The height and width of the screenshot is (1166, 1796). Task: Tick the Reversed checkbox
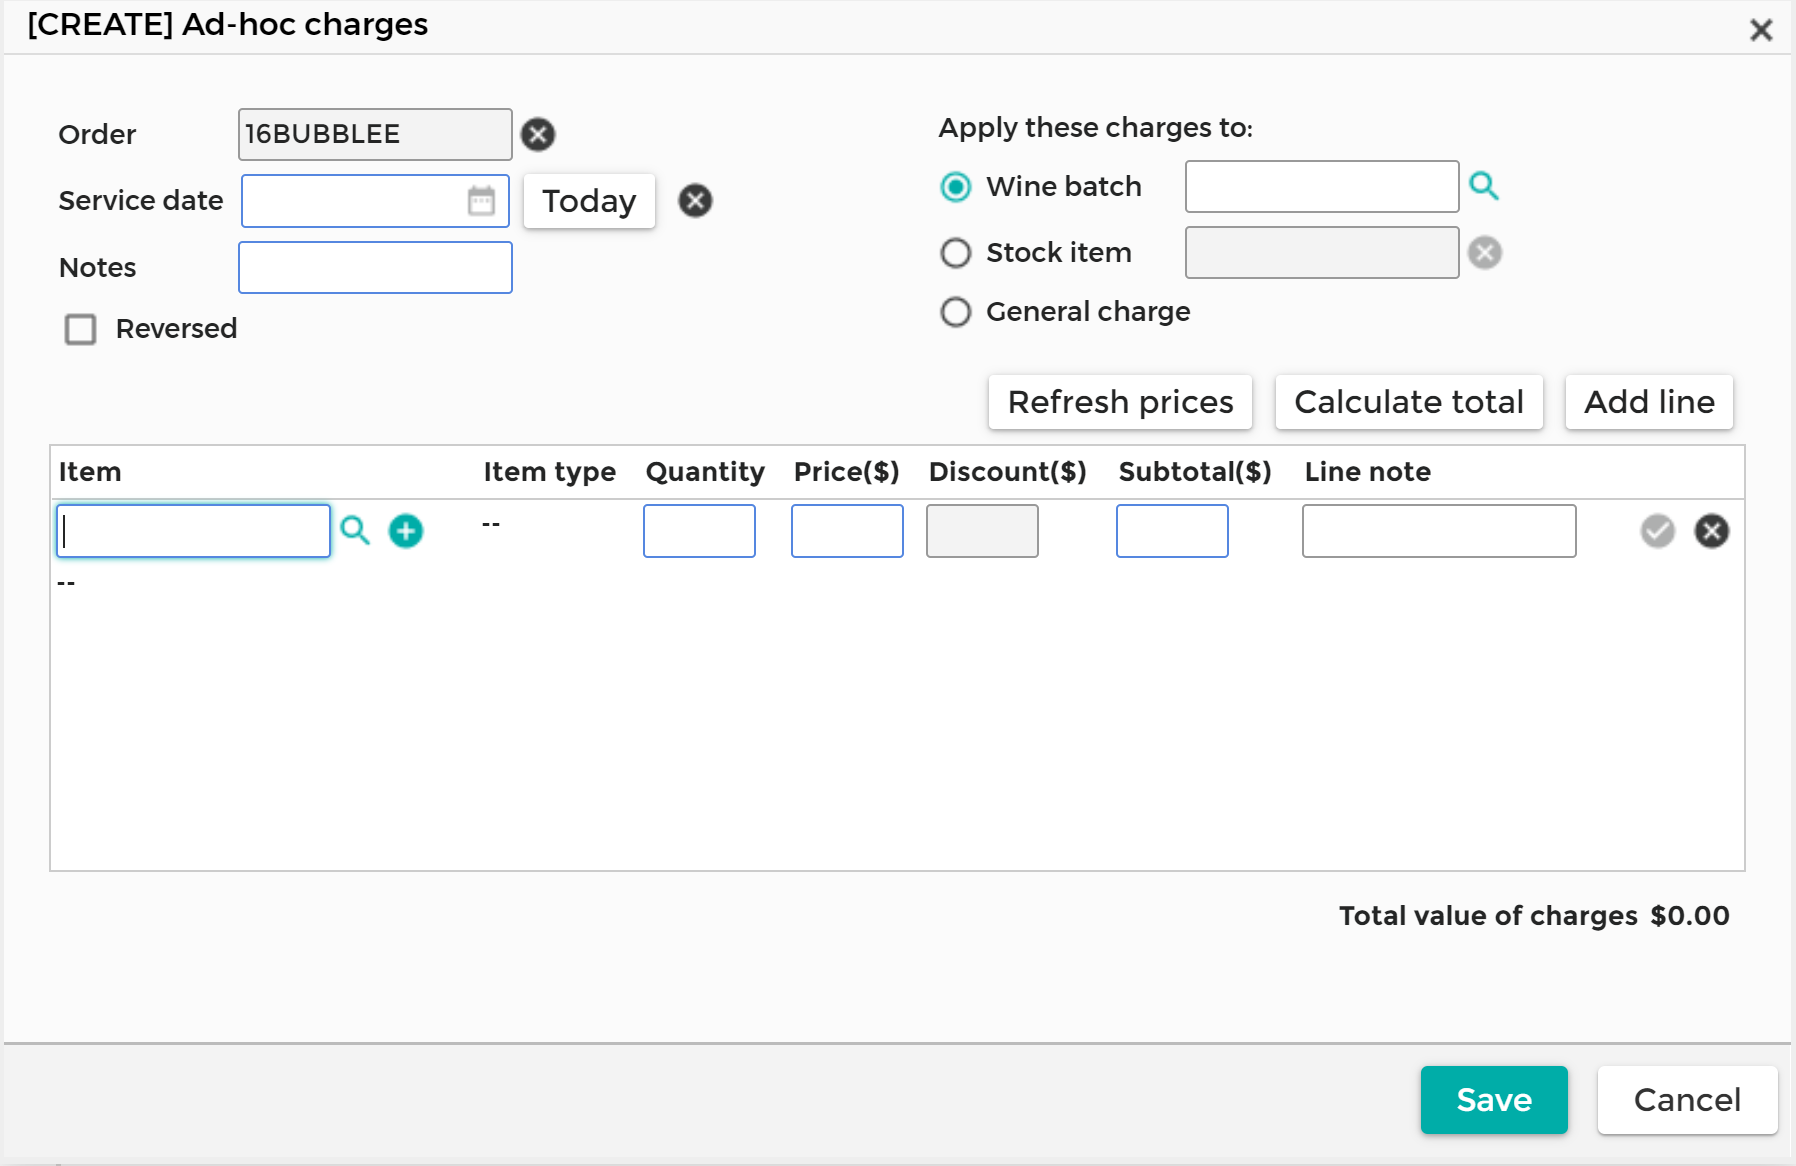(x=81, y=329)
